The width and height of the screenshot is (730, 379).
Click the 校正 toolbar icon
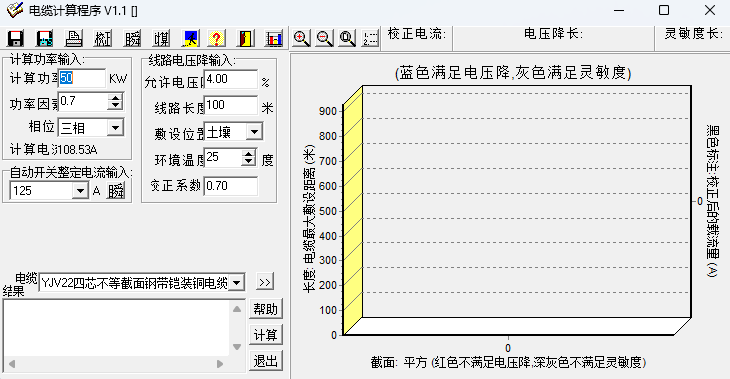coord(103,38)
